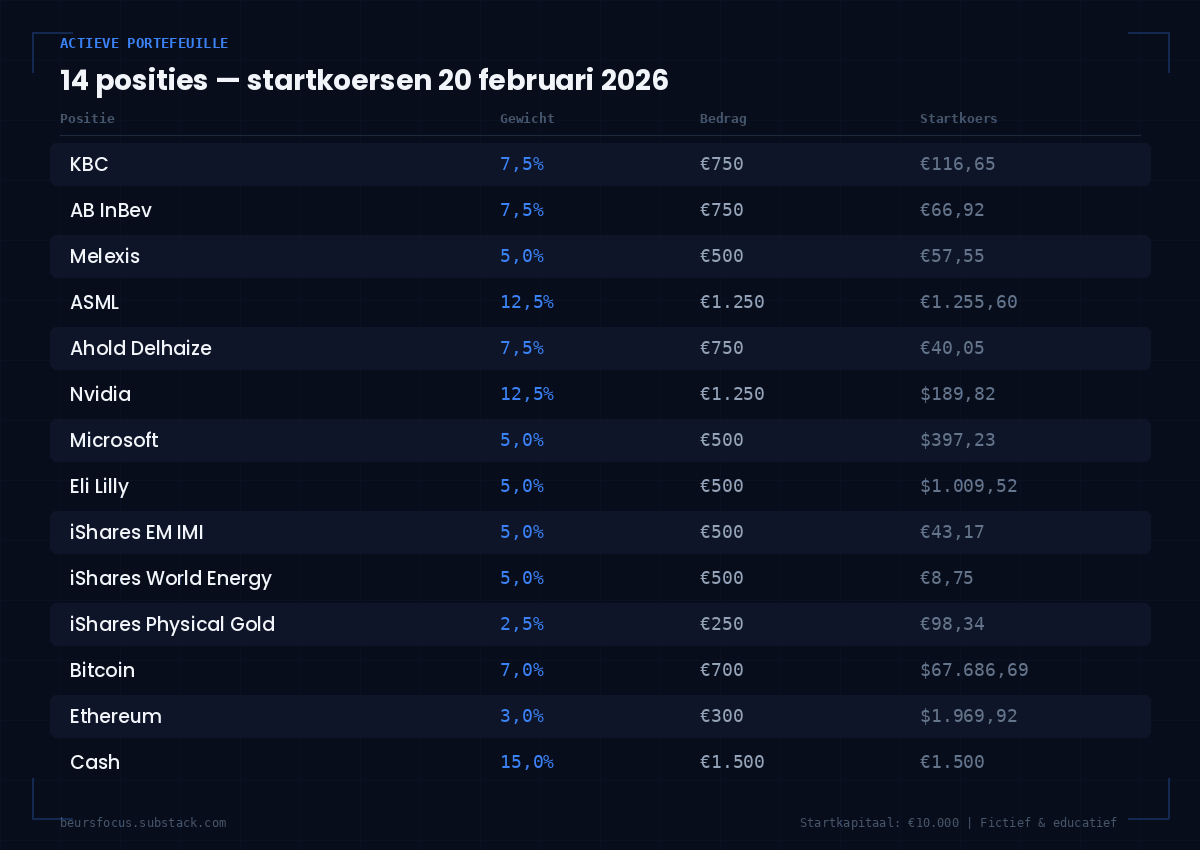Sort by the Gewicht column header
The height and width of the screenshot is (850, 1200).
(x=527, y=118)
